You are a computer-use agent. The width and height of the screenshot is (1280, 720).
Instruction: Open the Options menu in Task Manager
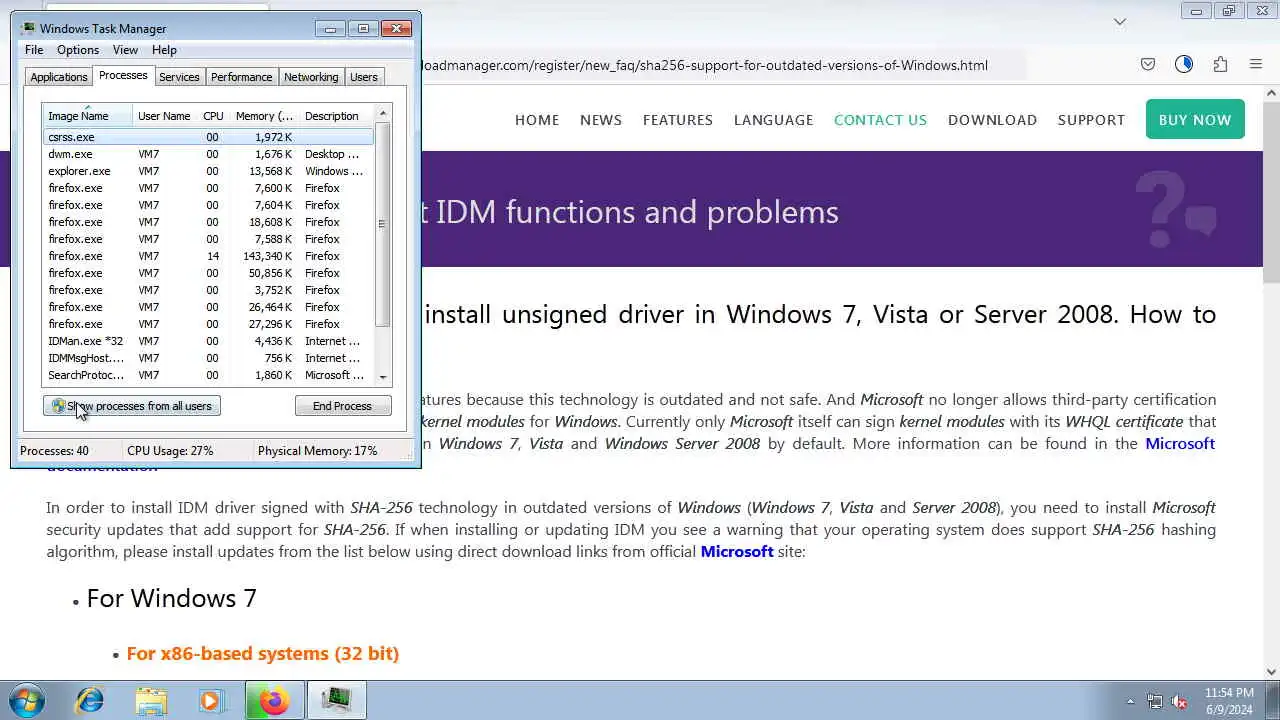point(78,50)
